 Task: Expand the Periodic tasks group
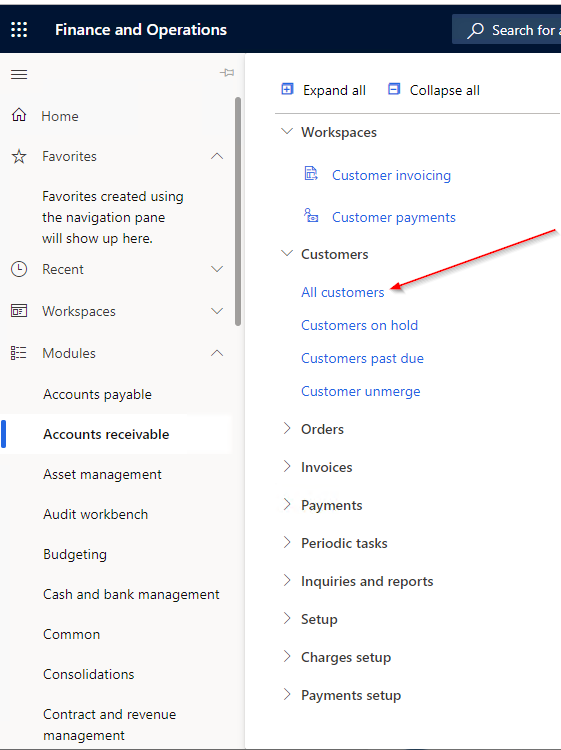point(287,542)
